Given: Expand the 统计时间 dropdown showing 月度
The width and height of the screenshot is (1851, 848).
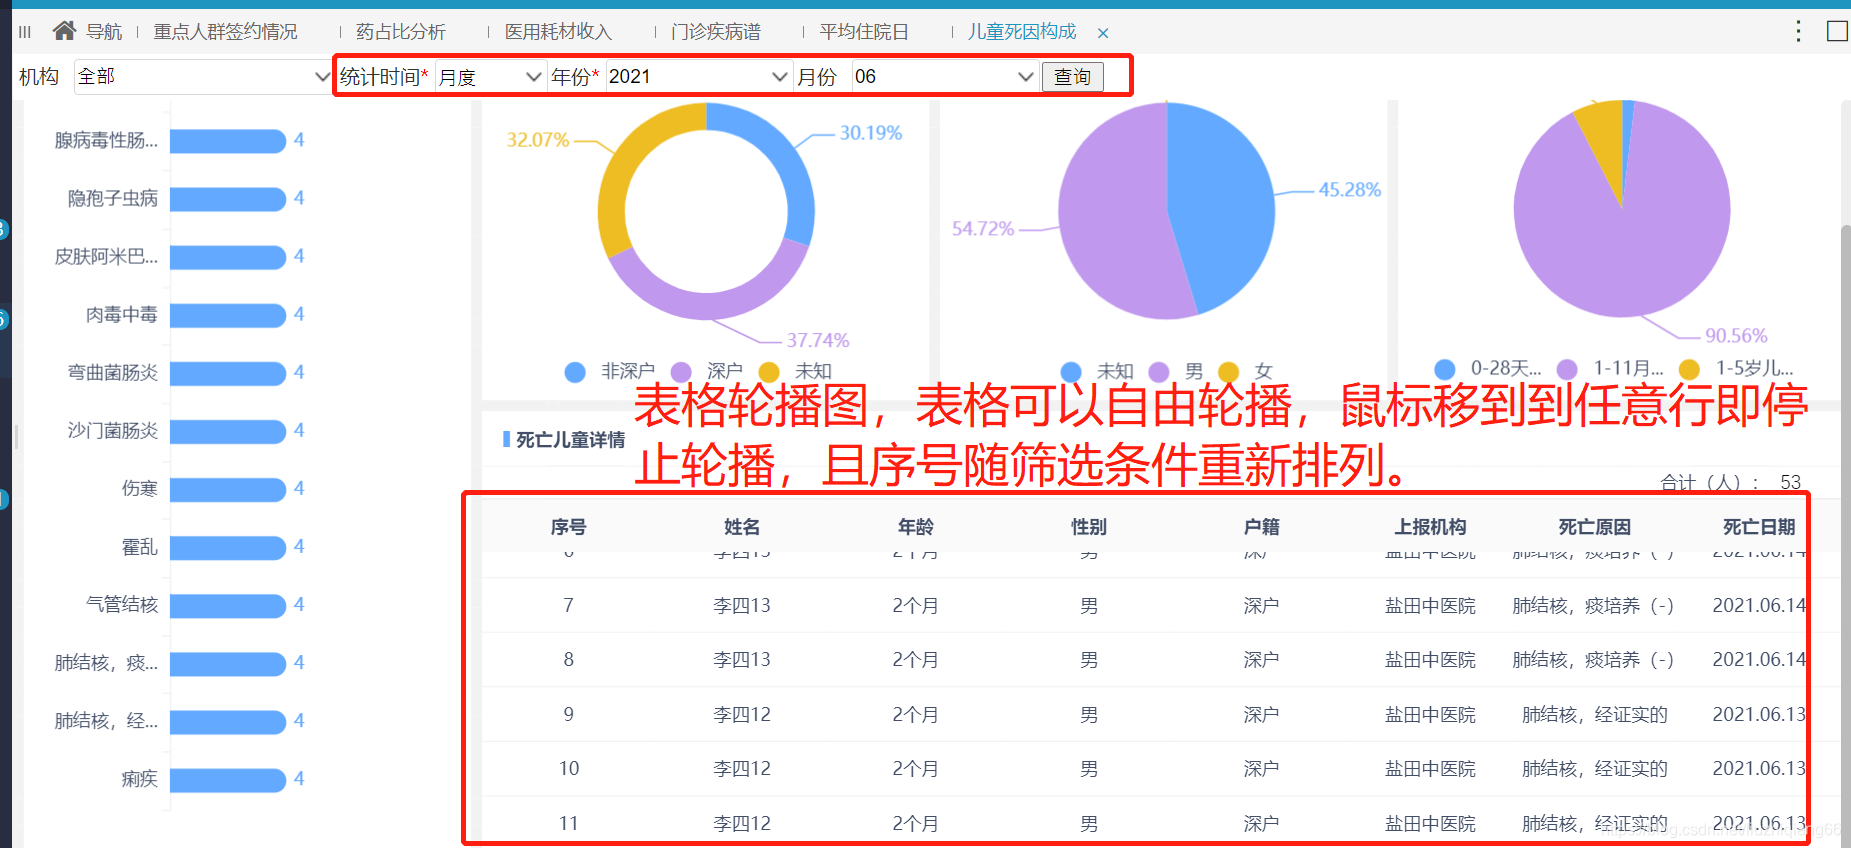Looking at the screenshot, I should click(x=490, y=77).
